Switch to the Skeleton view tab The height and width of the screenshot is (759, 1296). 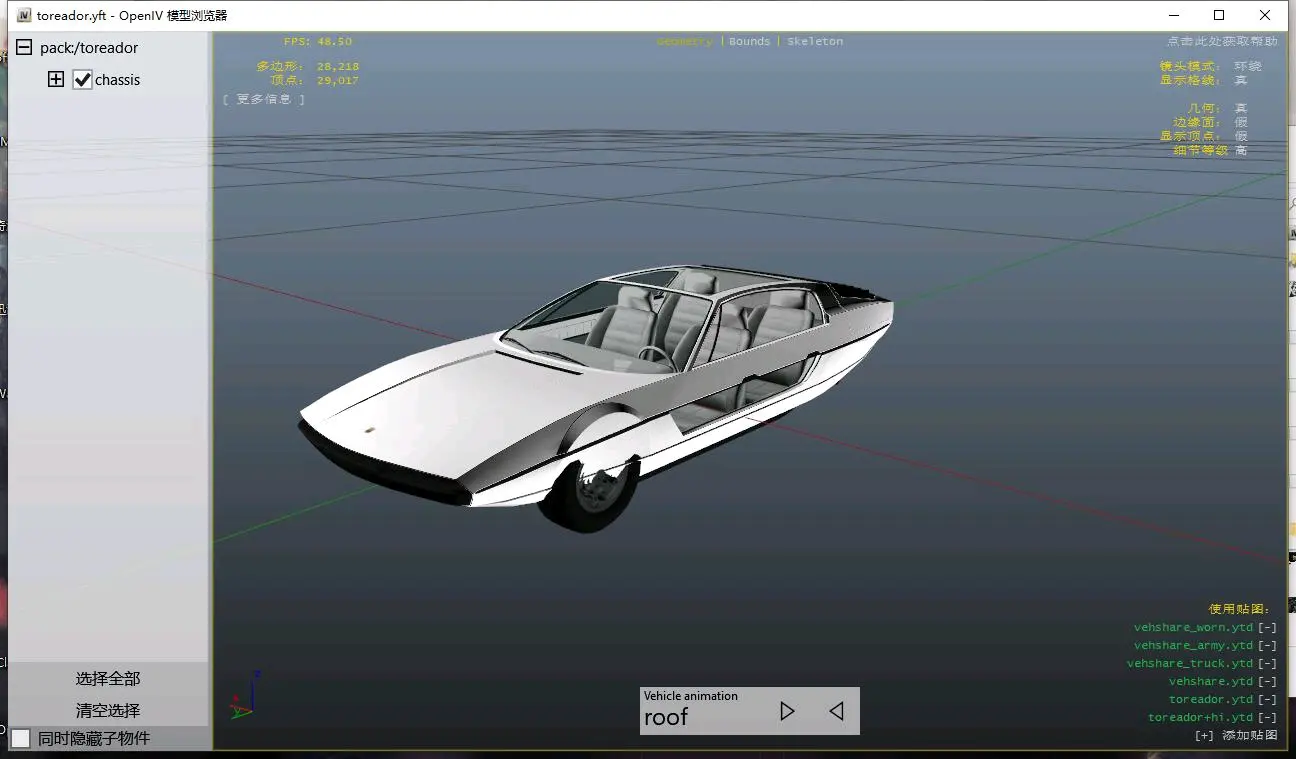click(x=815, y=42)
